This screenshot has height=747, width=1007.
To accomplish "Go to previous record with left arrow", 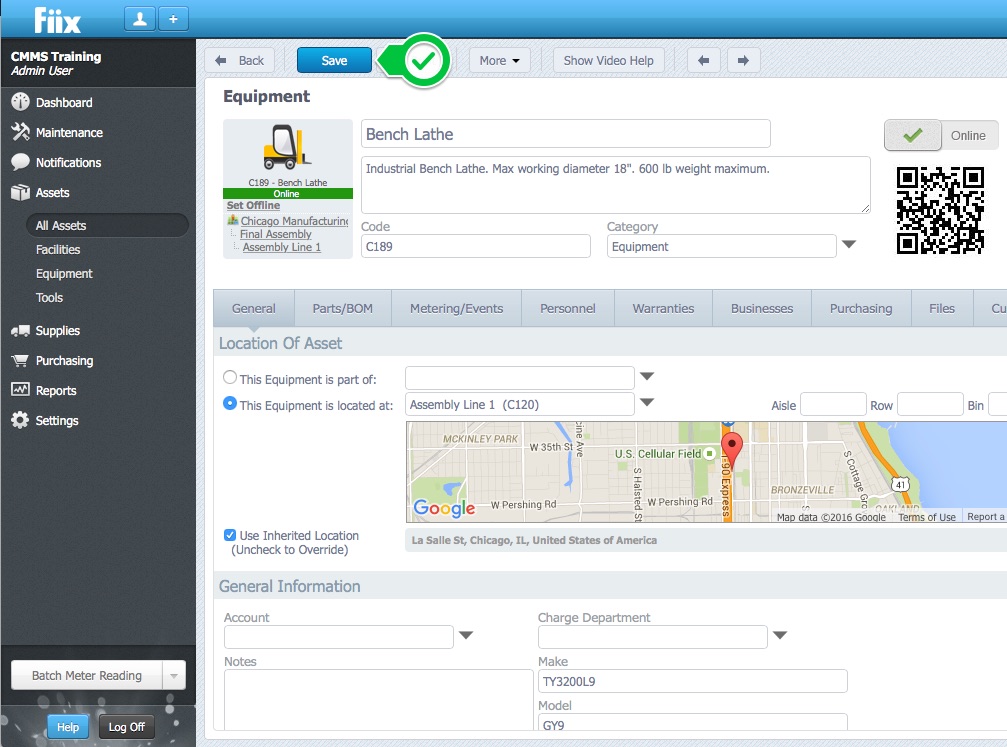I will point(704,60).
